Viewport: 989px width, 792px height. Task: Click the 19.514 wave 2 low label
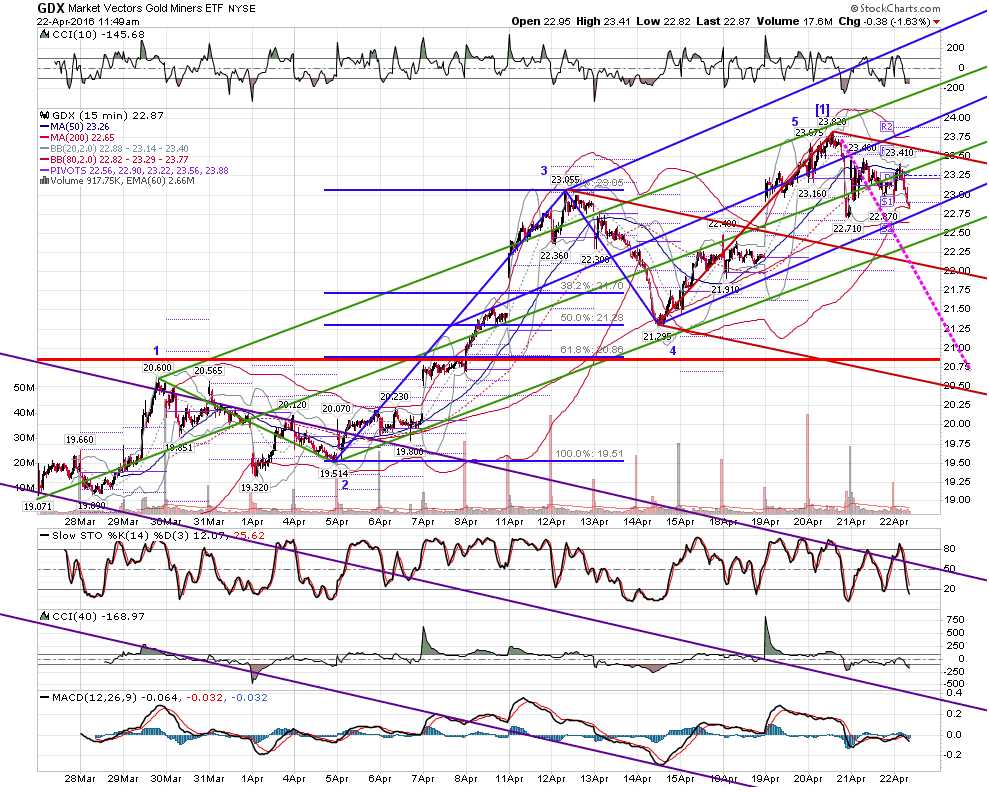click(x=334, y=474)
